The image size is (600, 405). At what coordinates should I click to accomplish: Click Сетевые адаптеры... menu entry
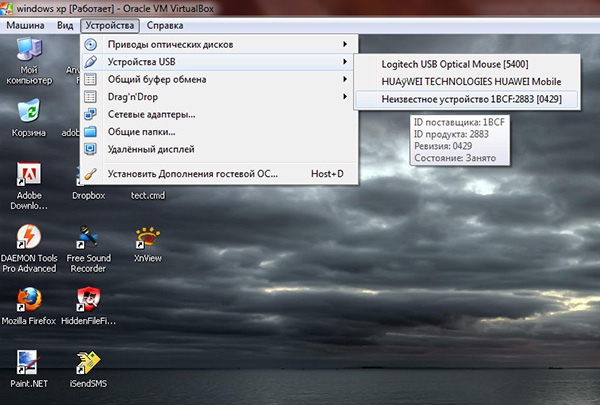(x=150, y=114)
